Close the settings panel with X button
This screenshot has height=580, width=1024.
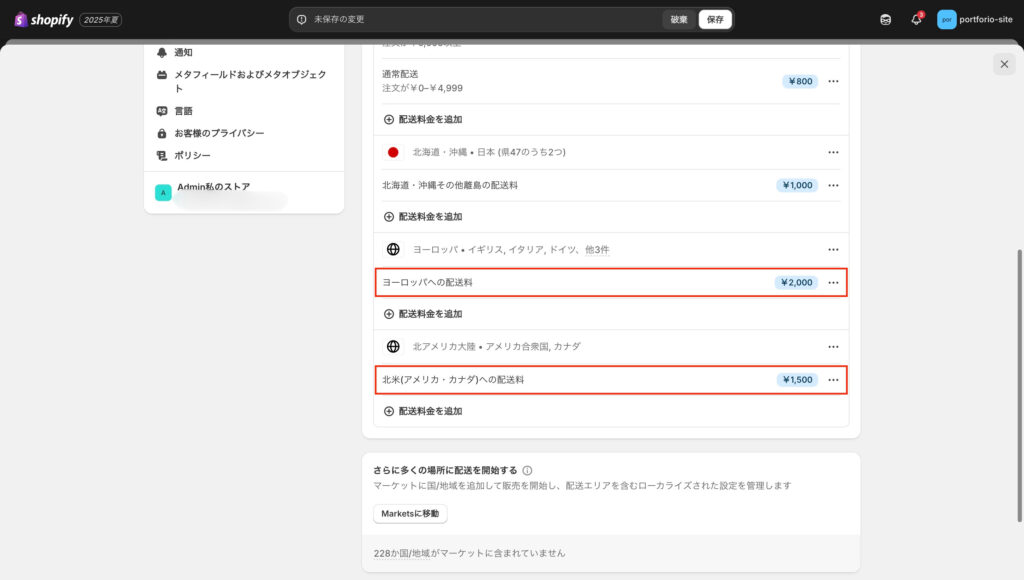pos(1004,64)
